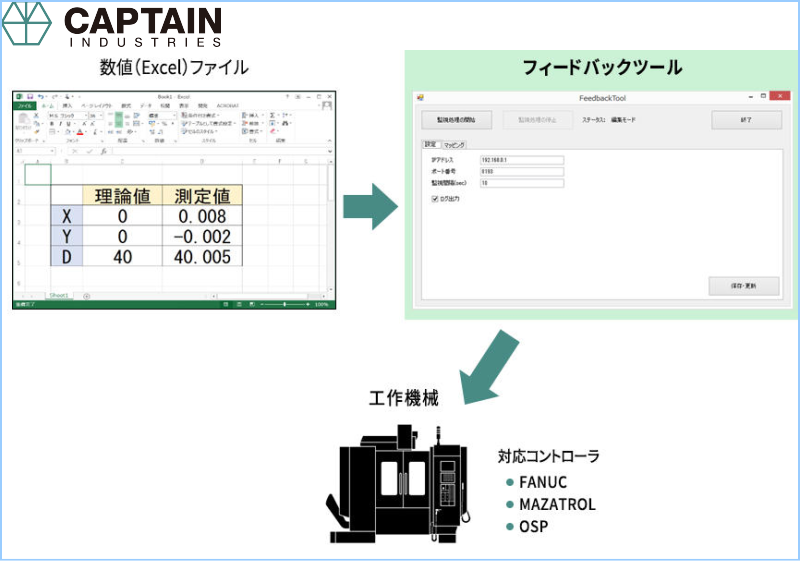Open the font name dropdown in Excel
The image size is (800, 561).
pyautogui.click(x=86, y=115)
